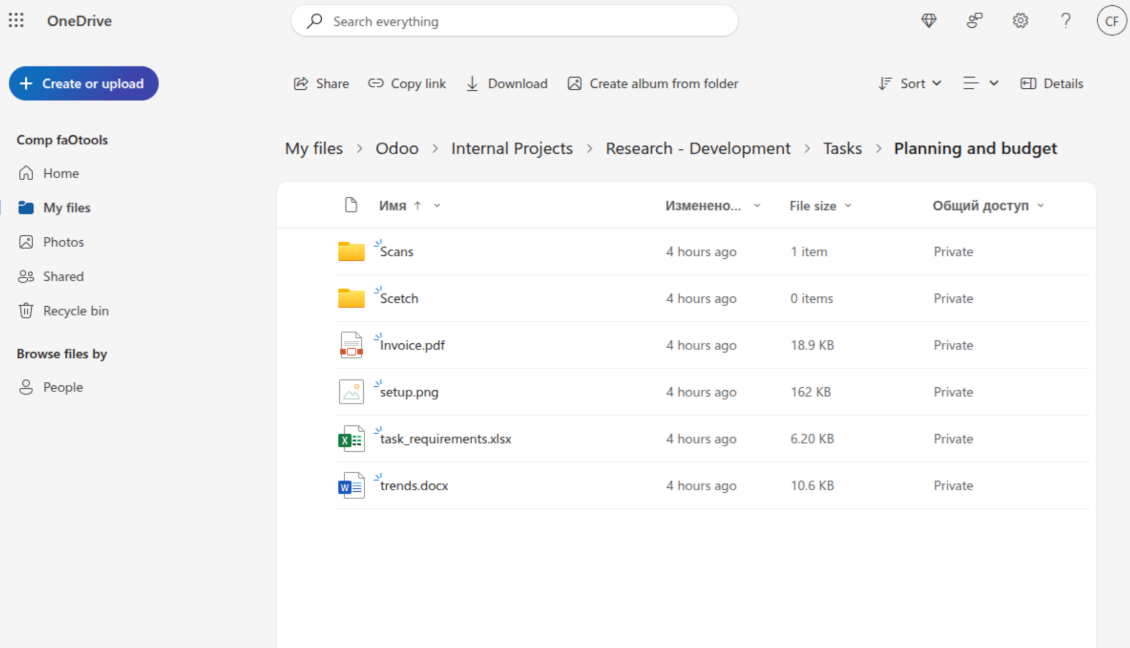Go to Recycle bin in sidebar
The image size is (1130, 648).
tap(75, 311)
